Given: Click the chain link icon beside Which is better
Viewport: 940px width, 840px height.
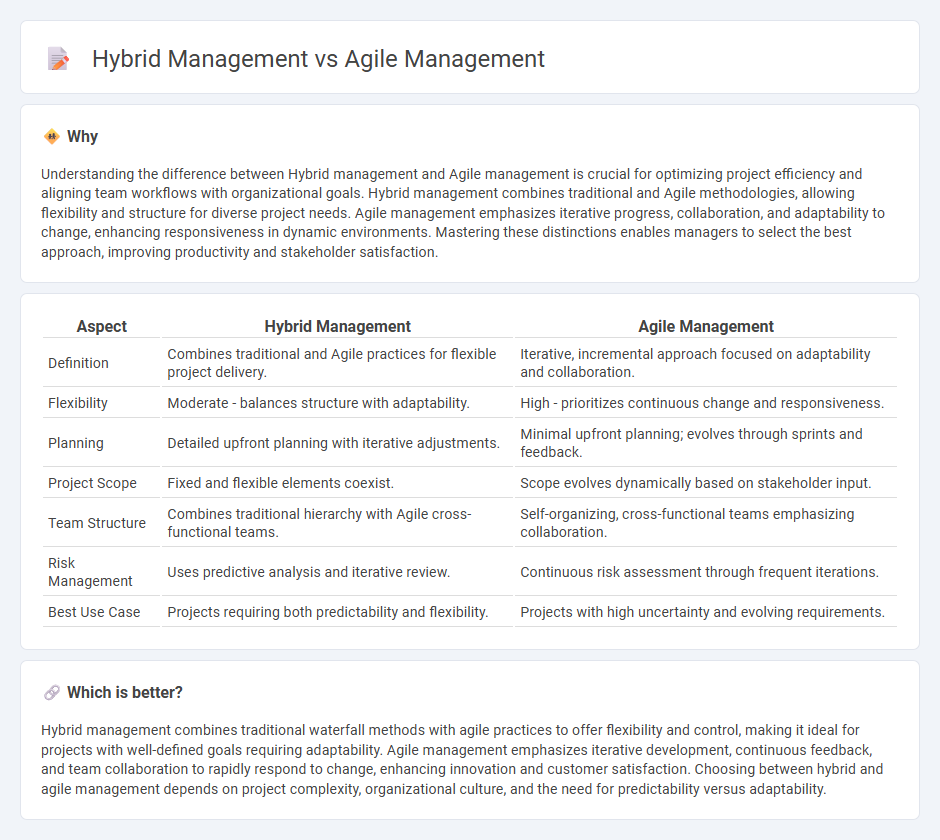Looking at the screenshot, I should 52,693.
